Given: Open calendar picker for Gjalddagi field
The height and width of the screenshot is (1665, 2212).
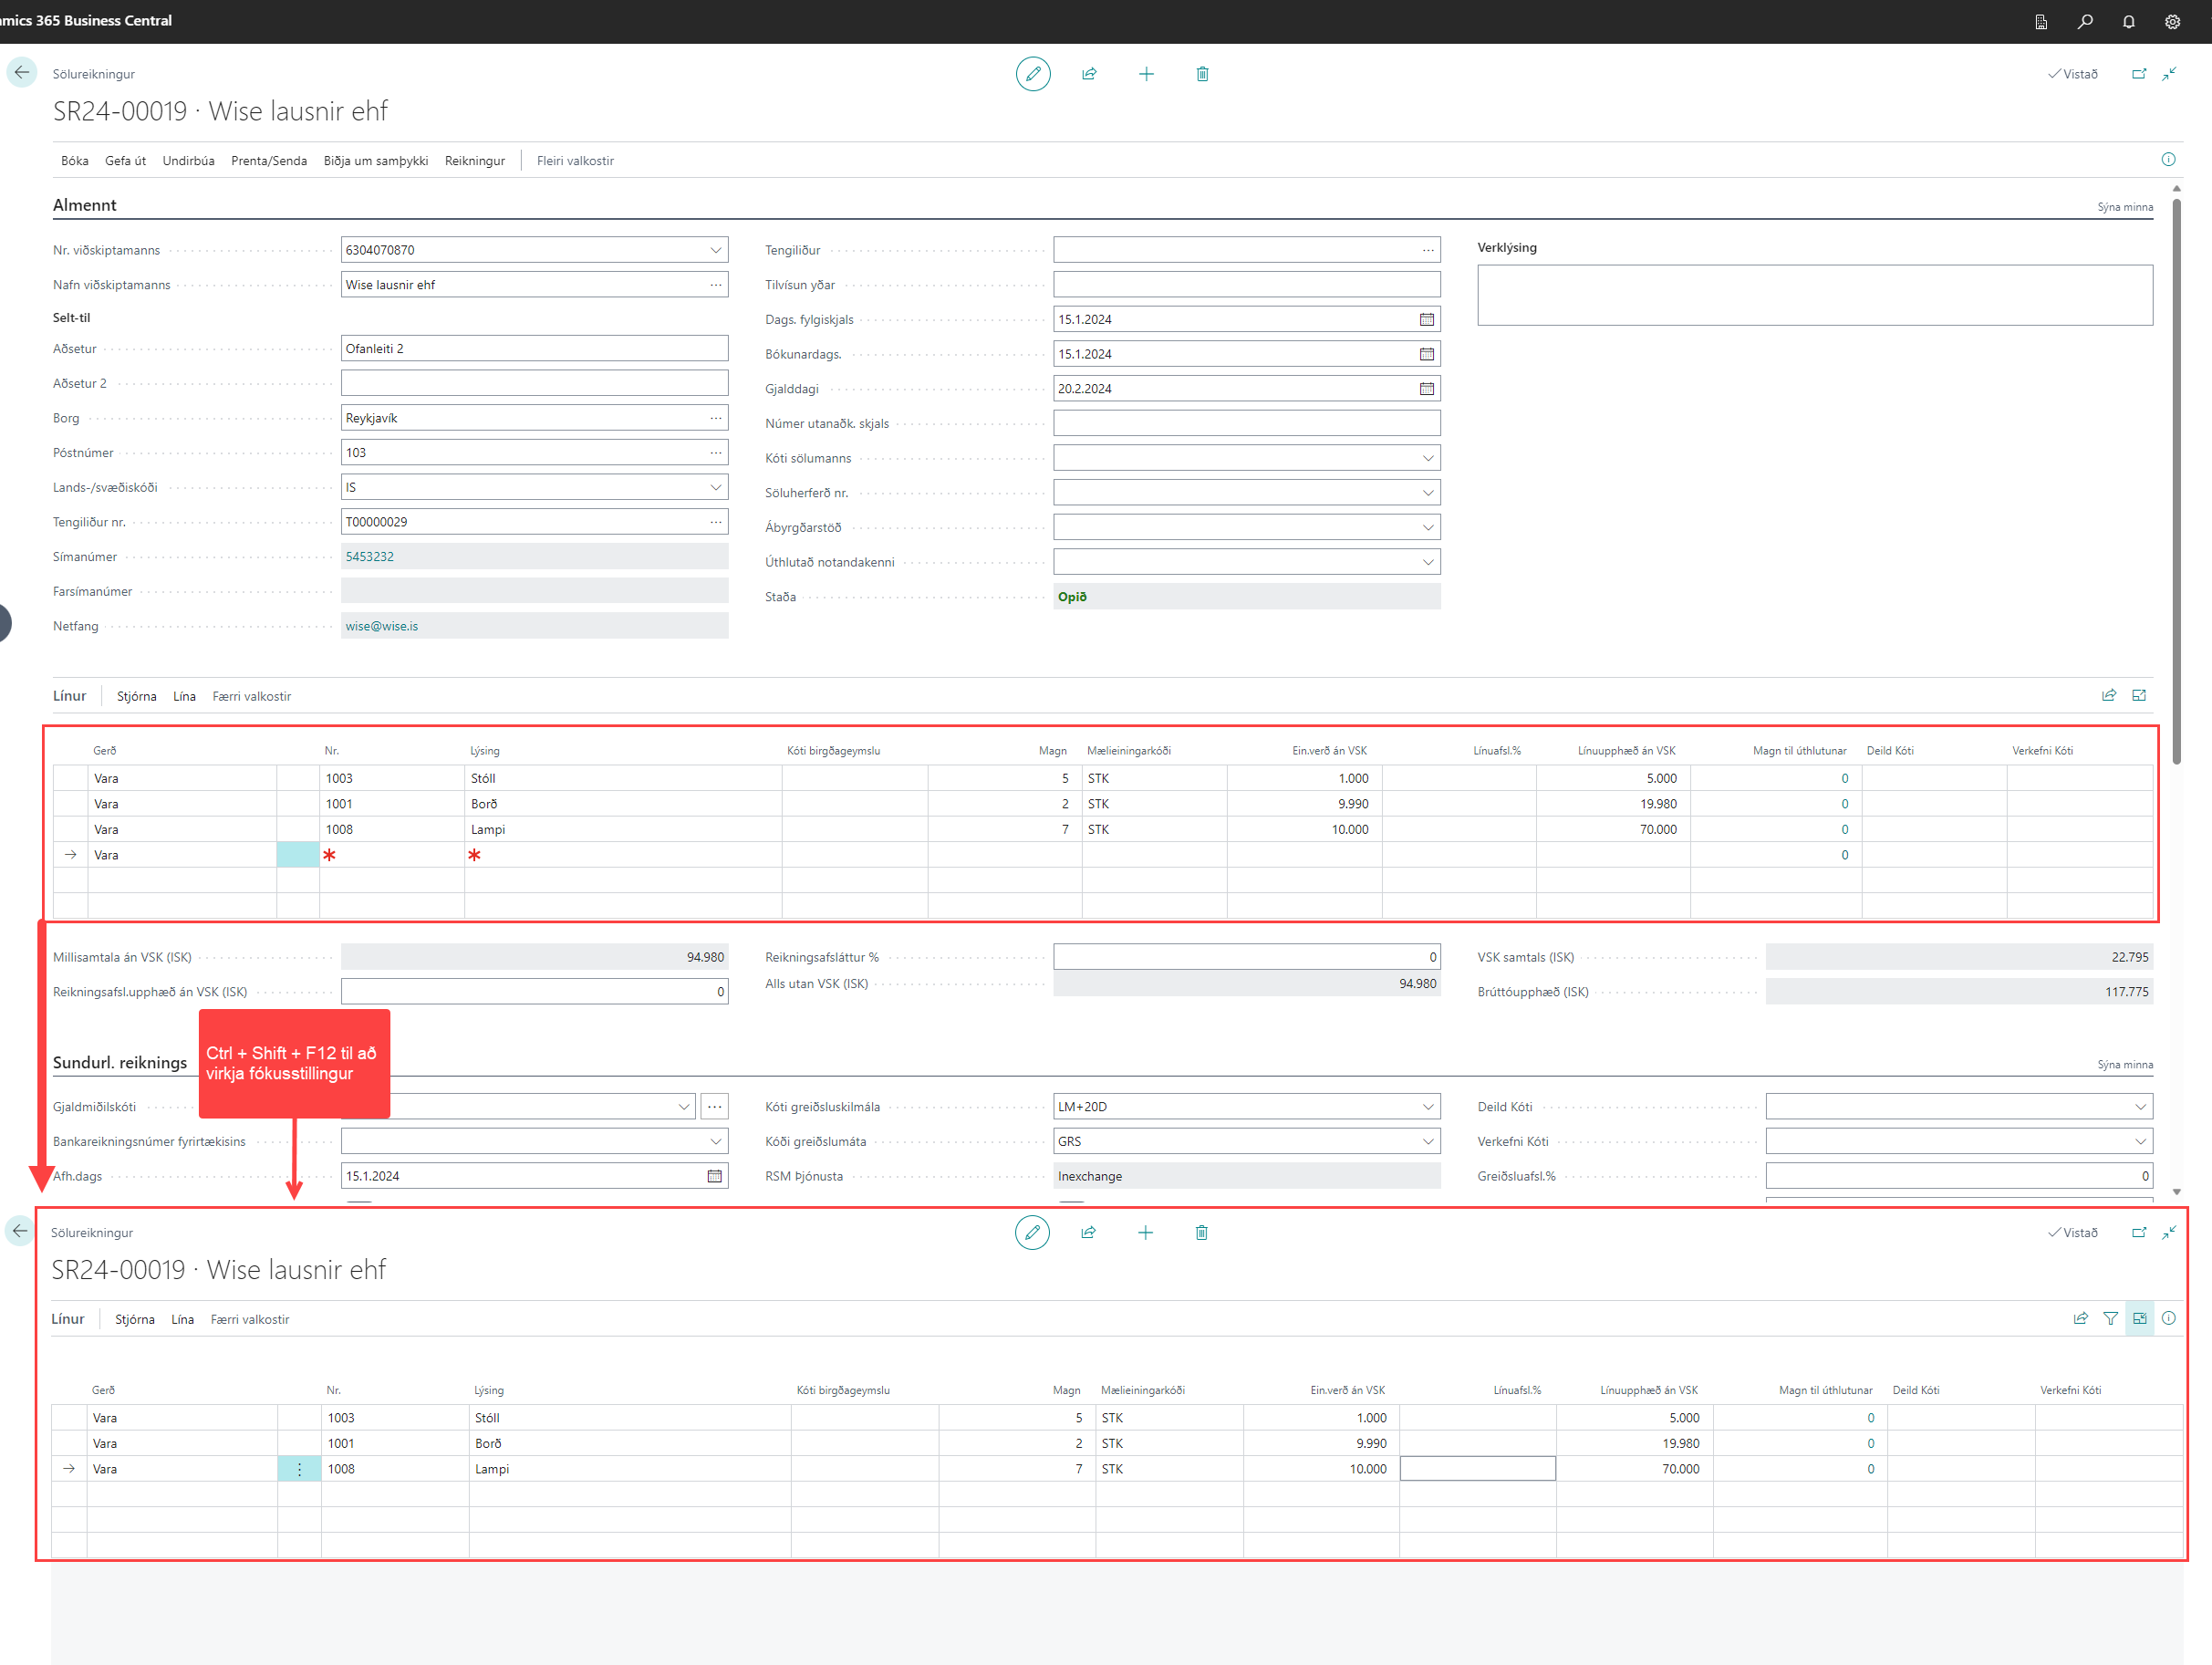Looking at the screenshot, I should (1426, 389).
